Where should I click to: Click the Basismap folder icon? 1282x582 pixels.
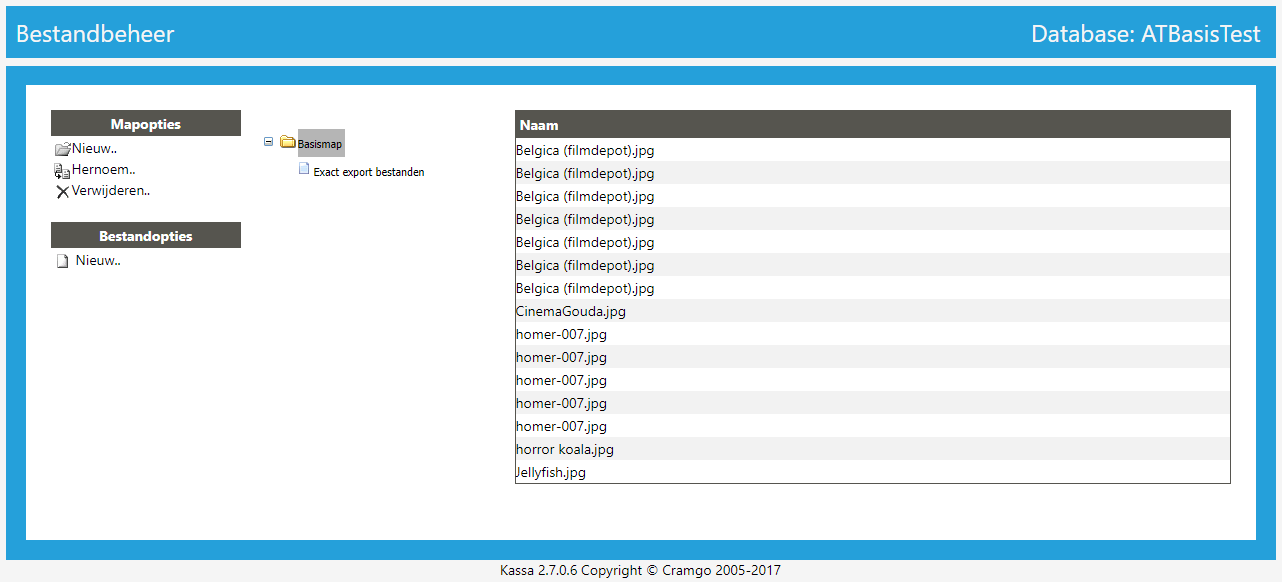pyautogui.click(x=288, y=143)
